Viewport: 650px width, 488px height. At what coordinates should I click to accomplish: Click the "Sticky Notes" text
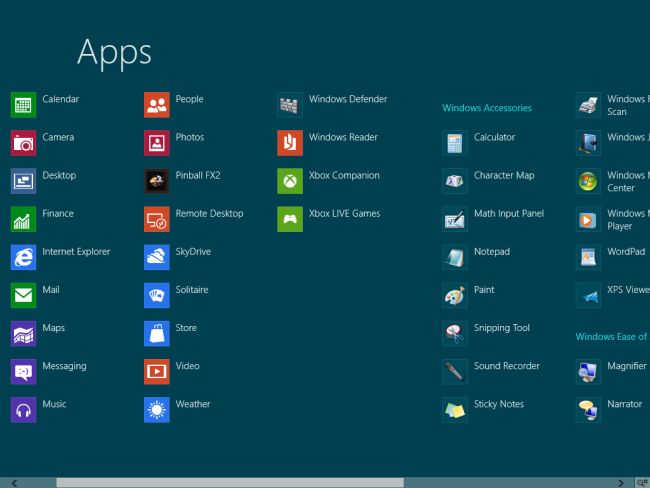tap(499, 404)
